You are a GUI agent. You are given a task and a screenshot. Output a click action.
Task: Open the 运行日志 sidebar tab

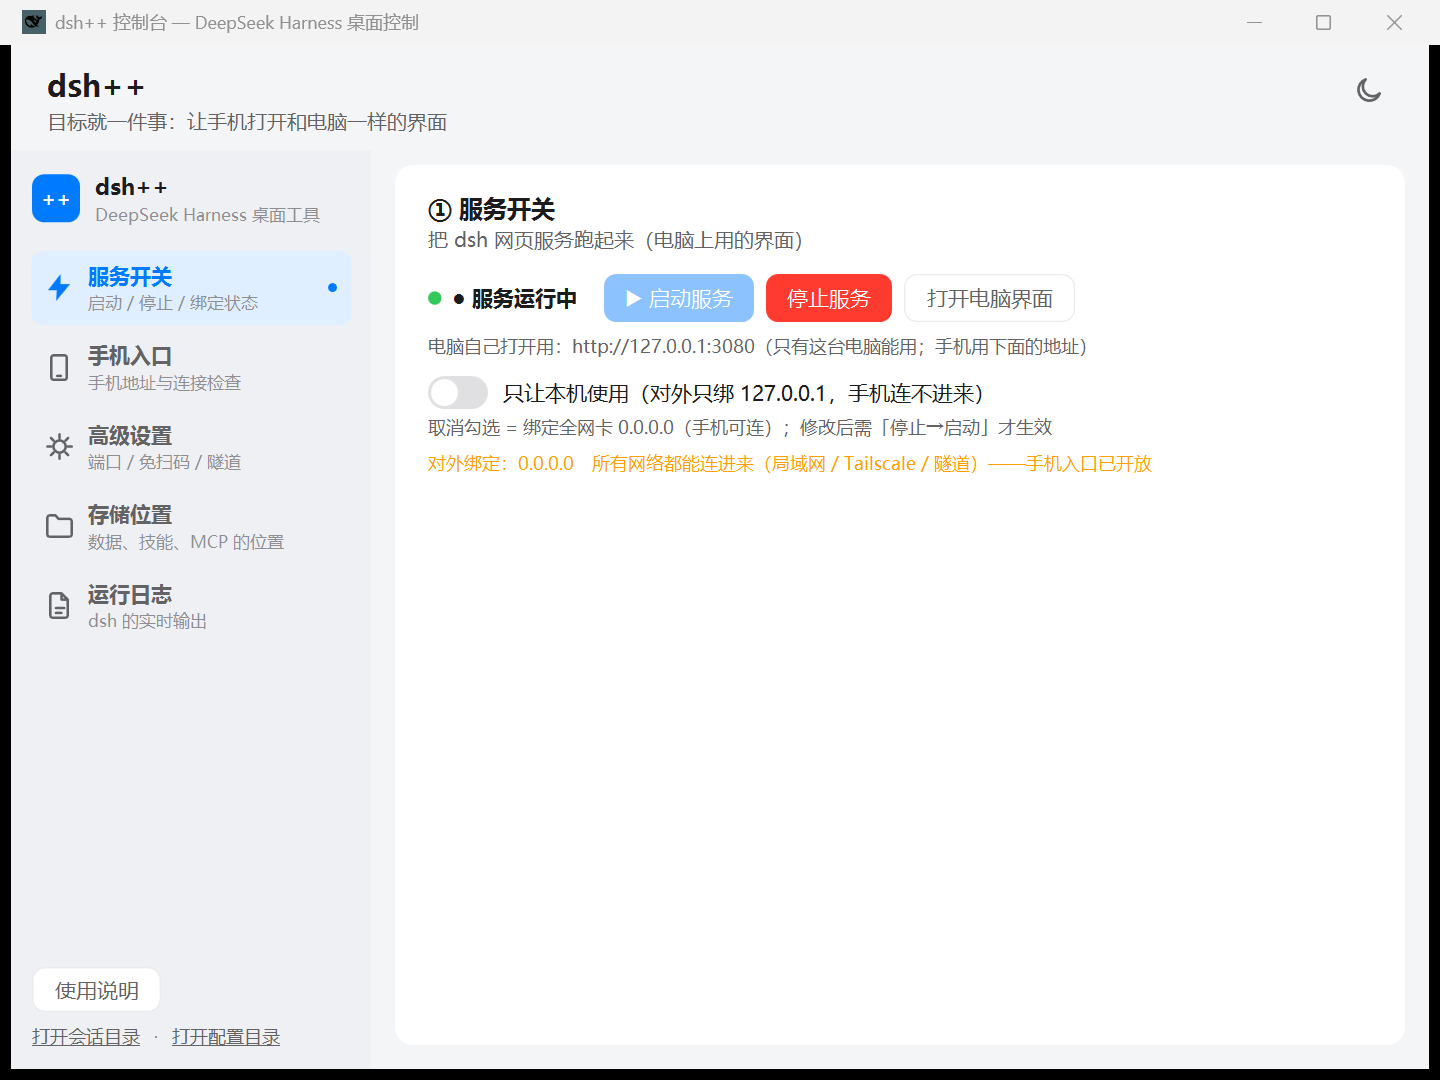coord(191,606)
